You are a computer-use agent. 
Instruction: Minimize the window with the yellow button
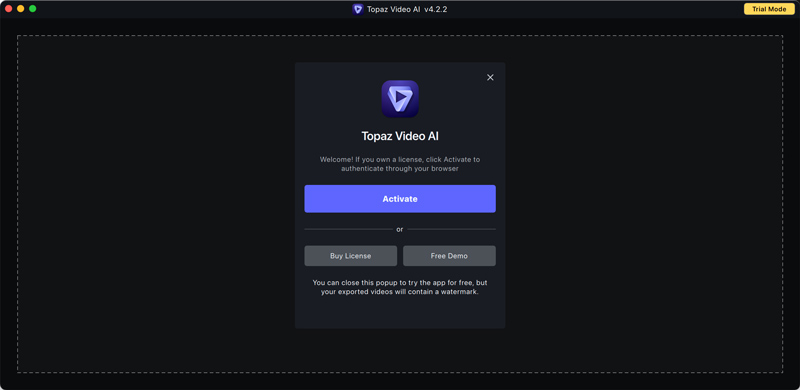coord(20,9)
